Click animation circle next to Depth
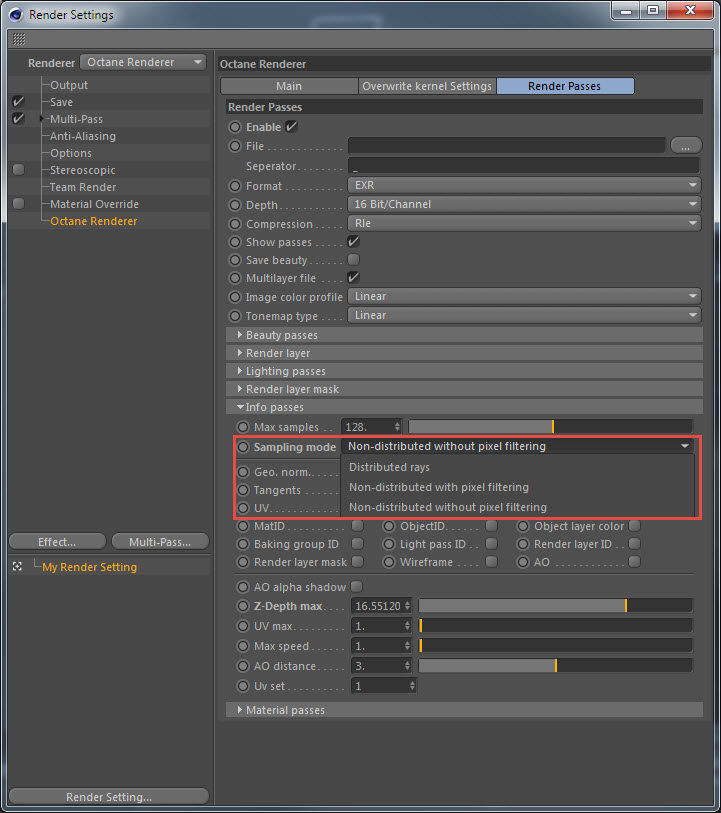The image size is (721, 813). point(235,205)
